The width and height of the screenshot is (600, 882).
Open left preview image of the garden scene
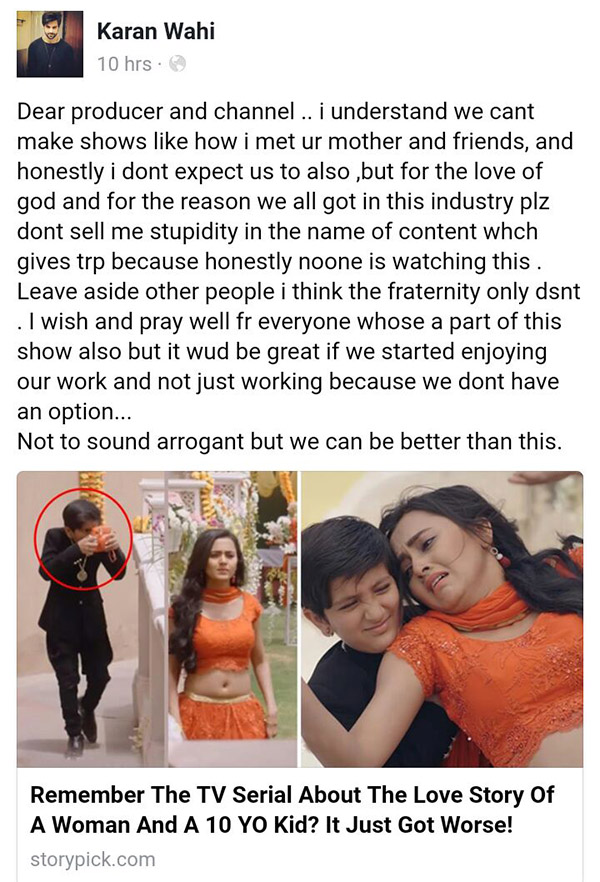157,619
